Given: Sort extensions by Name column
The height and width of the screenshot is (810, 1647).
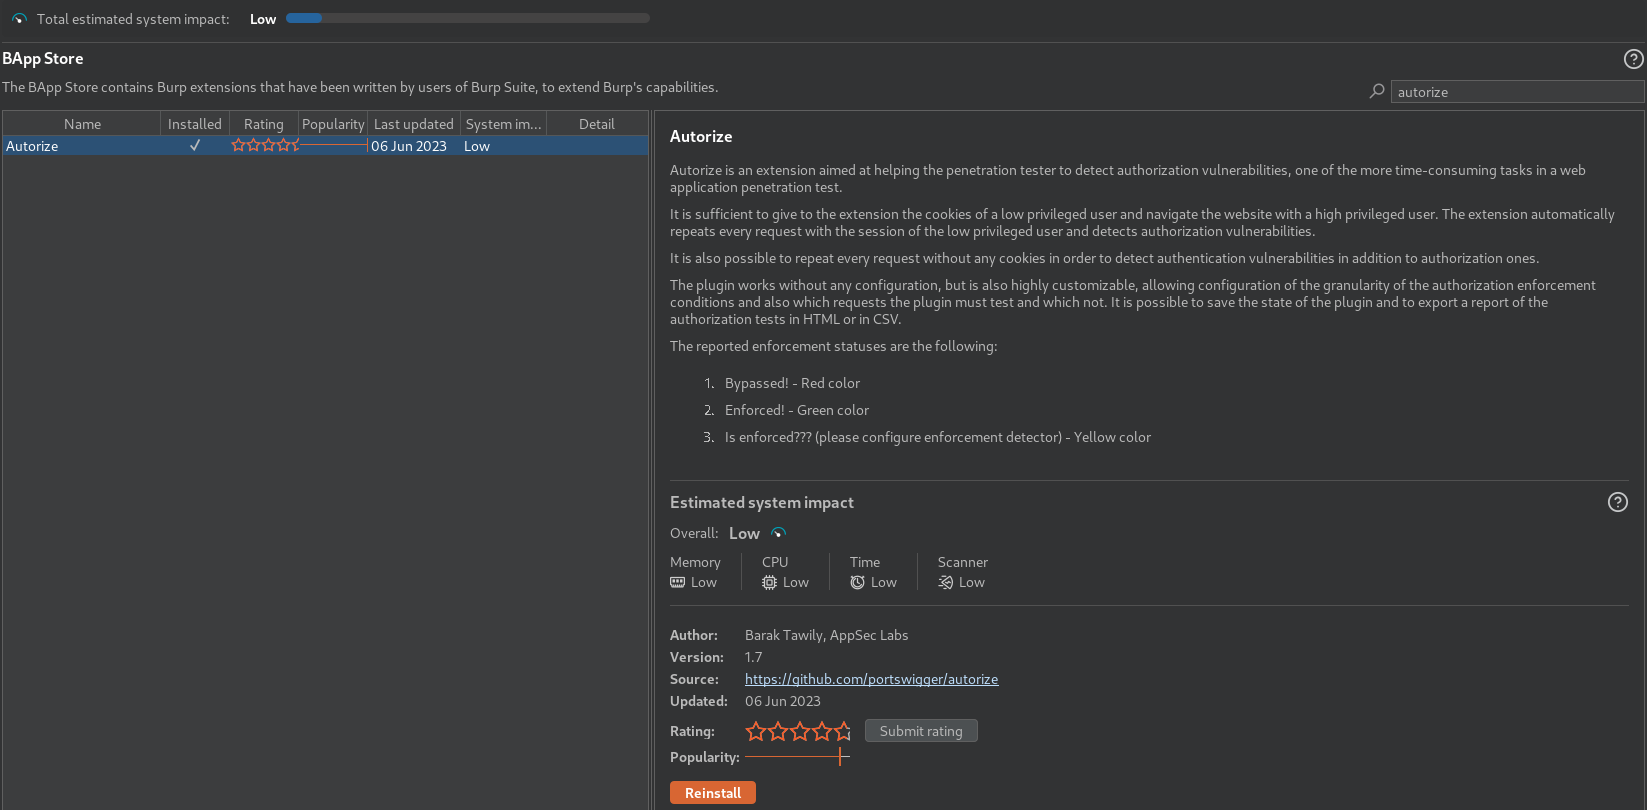Looking at the screenshot, I should [x=82, y=124].
